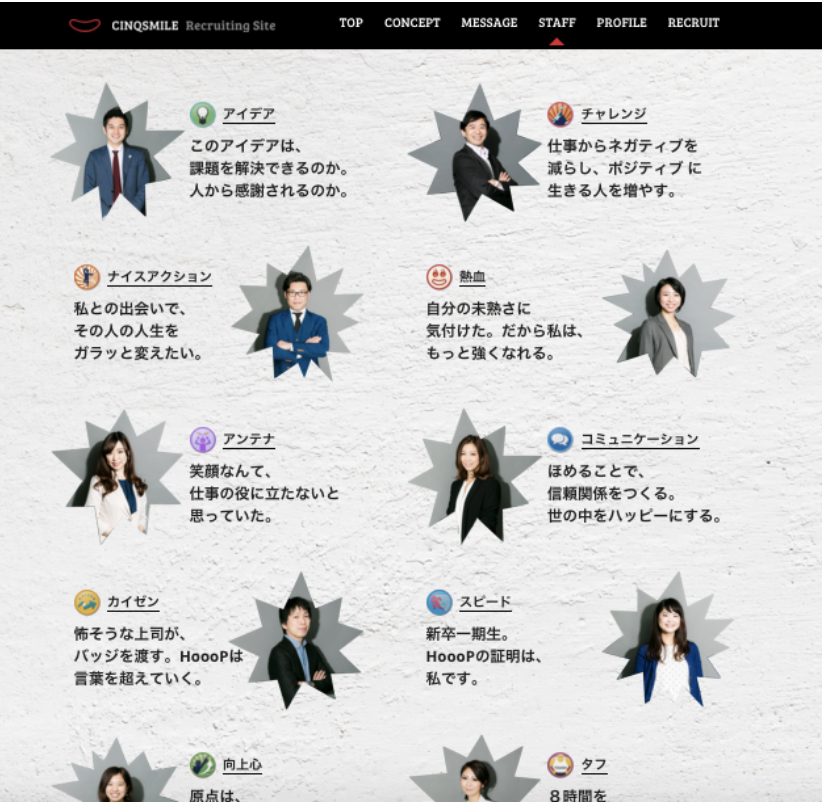Open the スピード staff link
Image resolution: width=824 pixels, height=802 pixels.
(x=485, y=602)
